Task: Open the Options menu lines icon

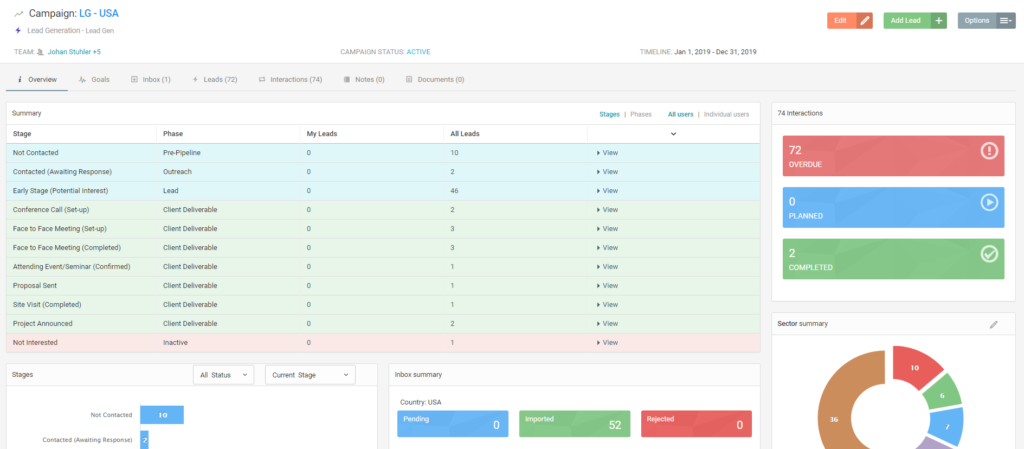Action: [1006, 20]
